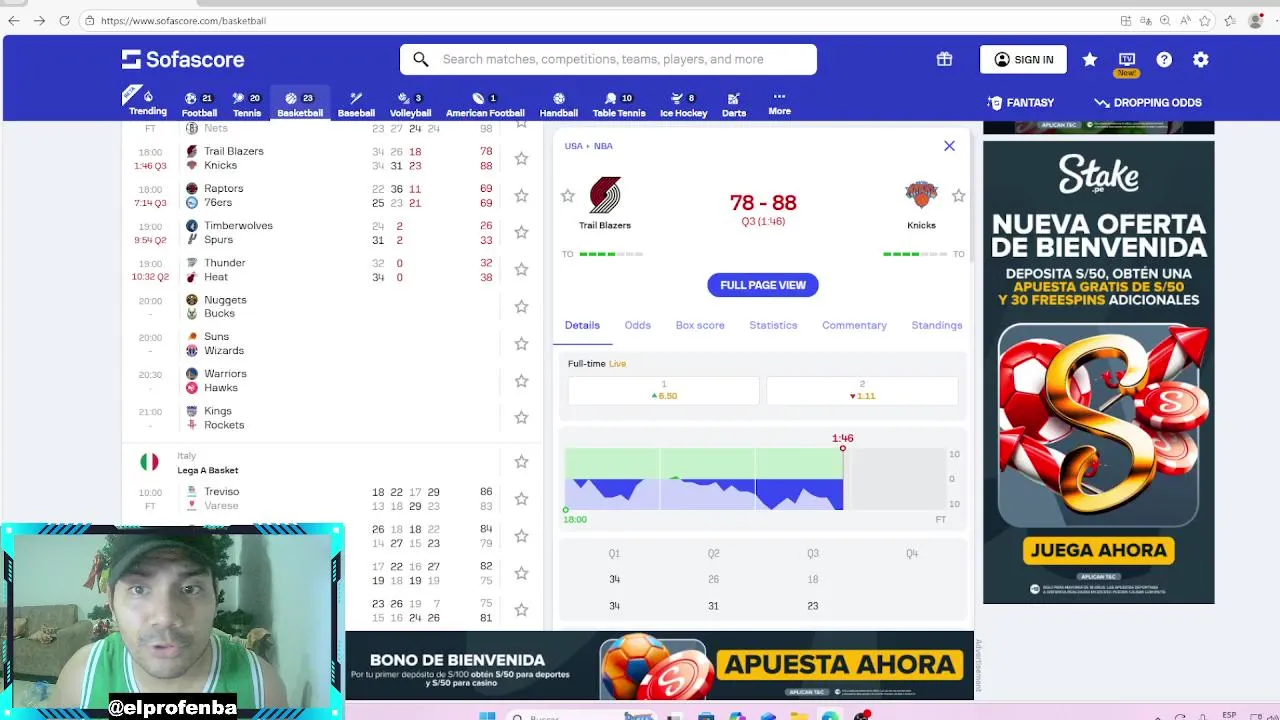
Task: Switch to the Box score tab
Action: pyautogui.click(x=700, y=325)
